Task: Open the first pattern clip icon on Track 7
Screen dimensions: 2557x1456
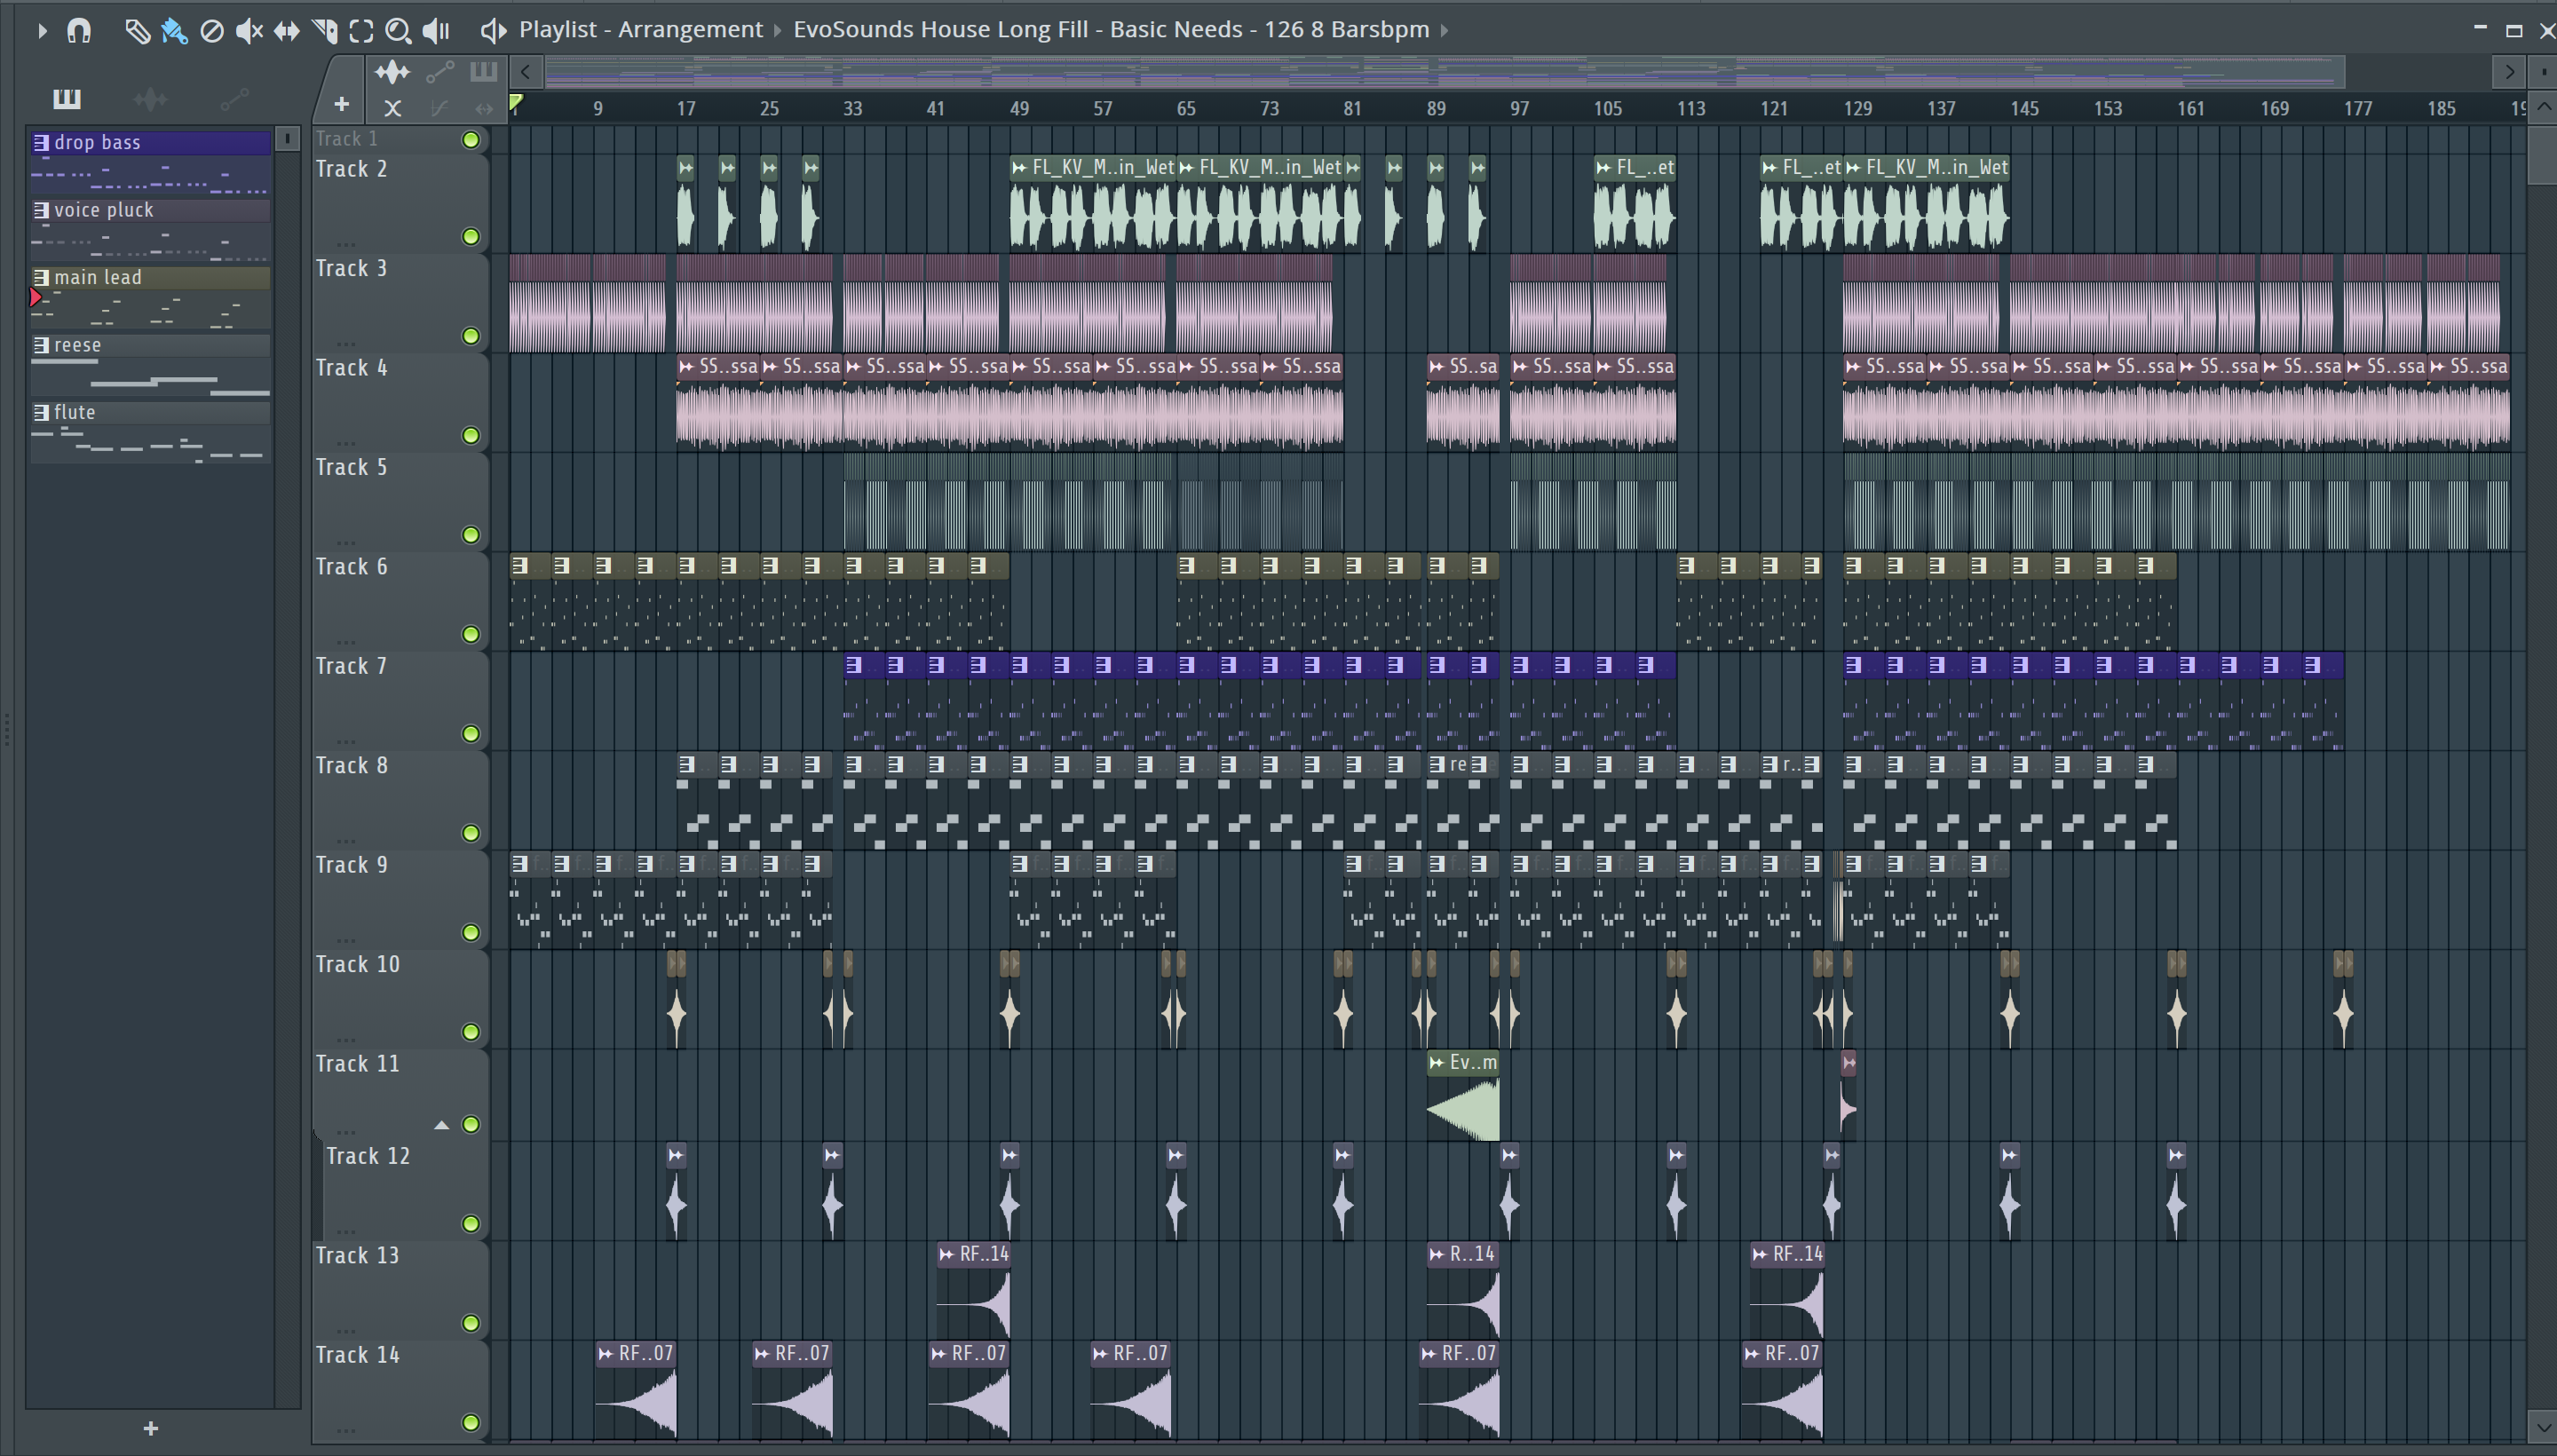Action: (853, 665)
